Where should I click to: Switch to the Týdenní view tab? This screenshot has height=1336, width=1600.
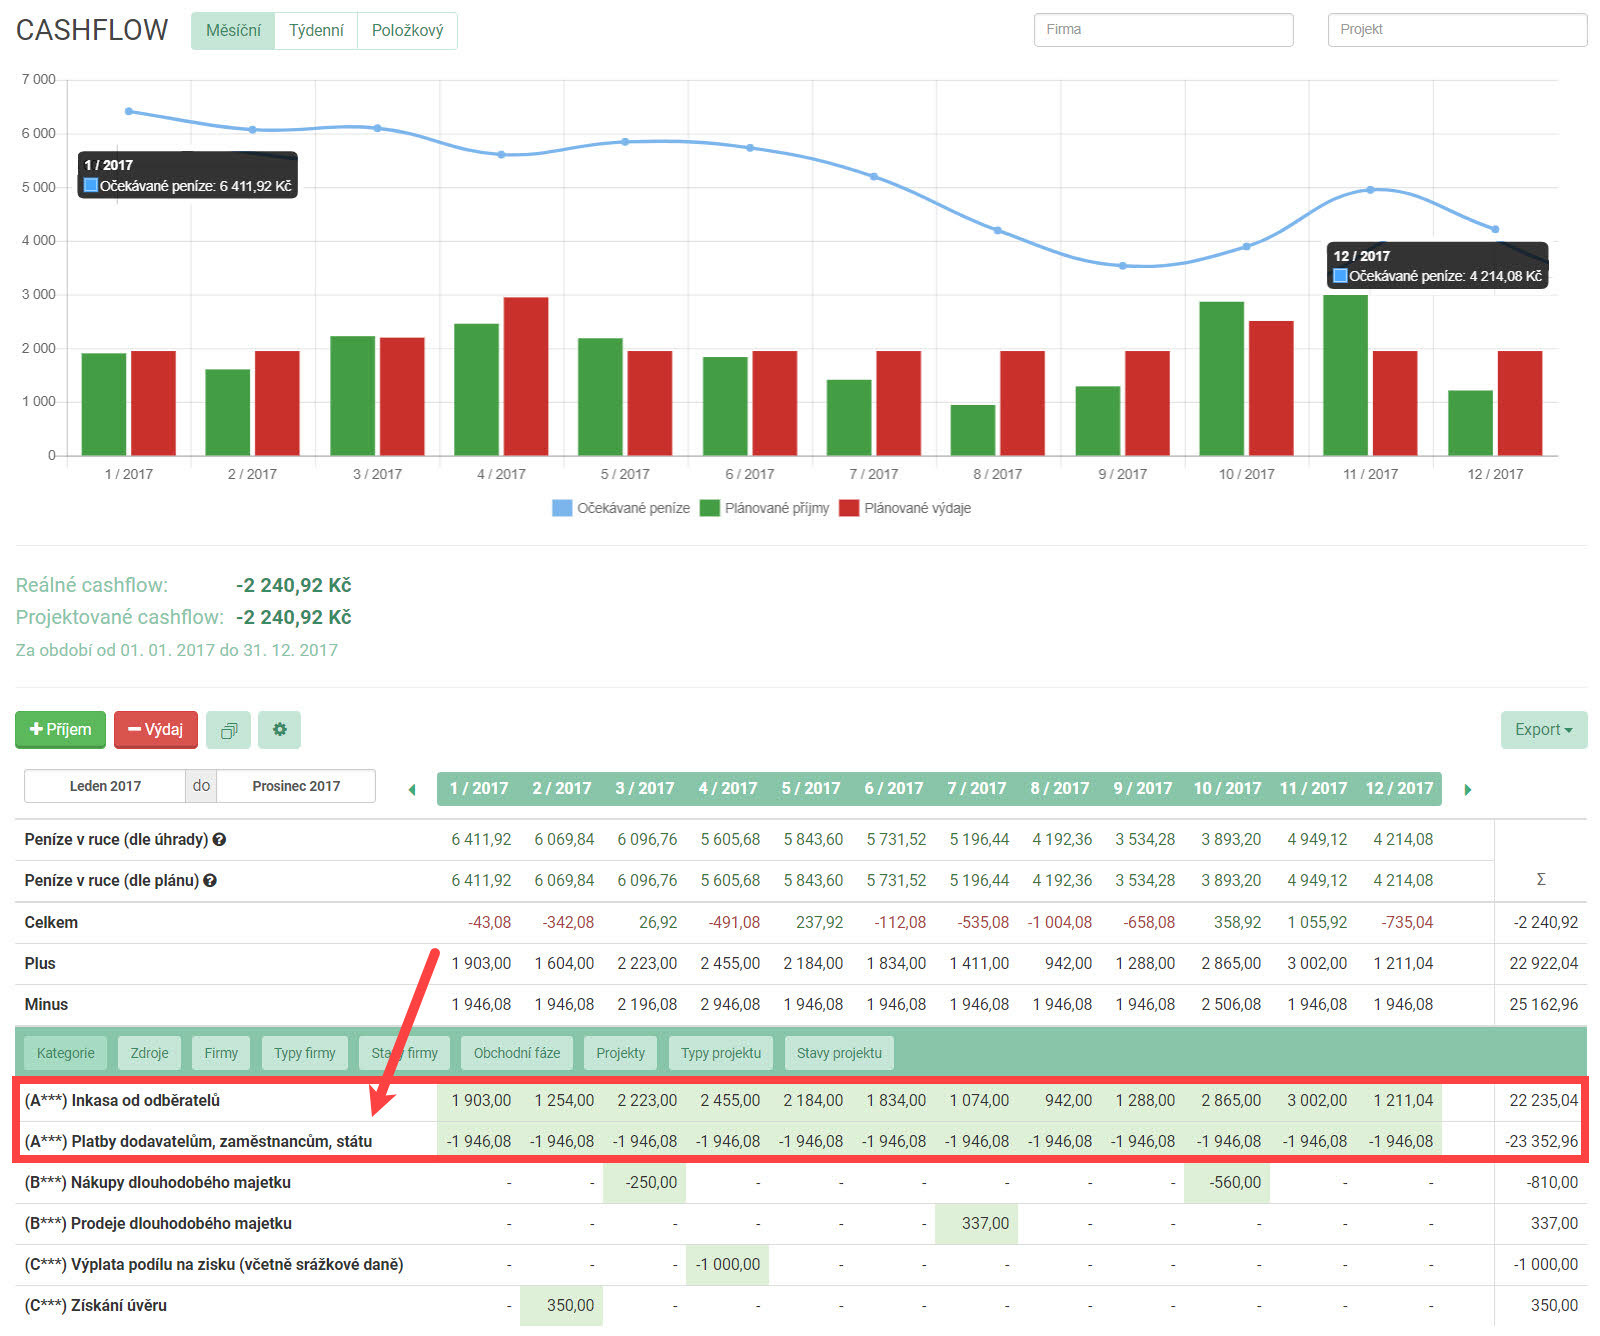click(x=316, y=31)
